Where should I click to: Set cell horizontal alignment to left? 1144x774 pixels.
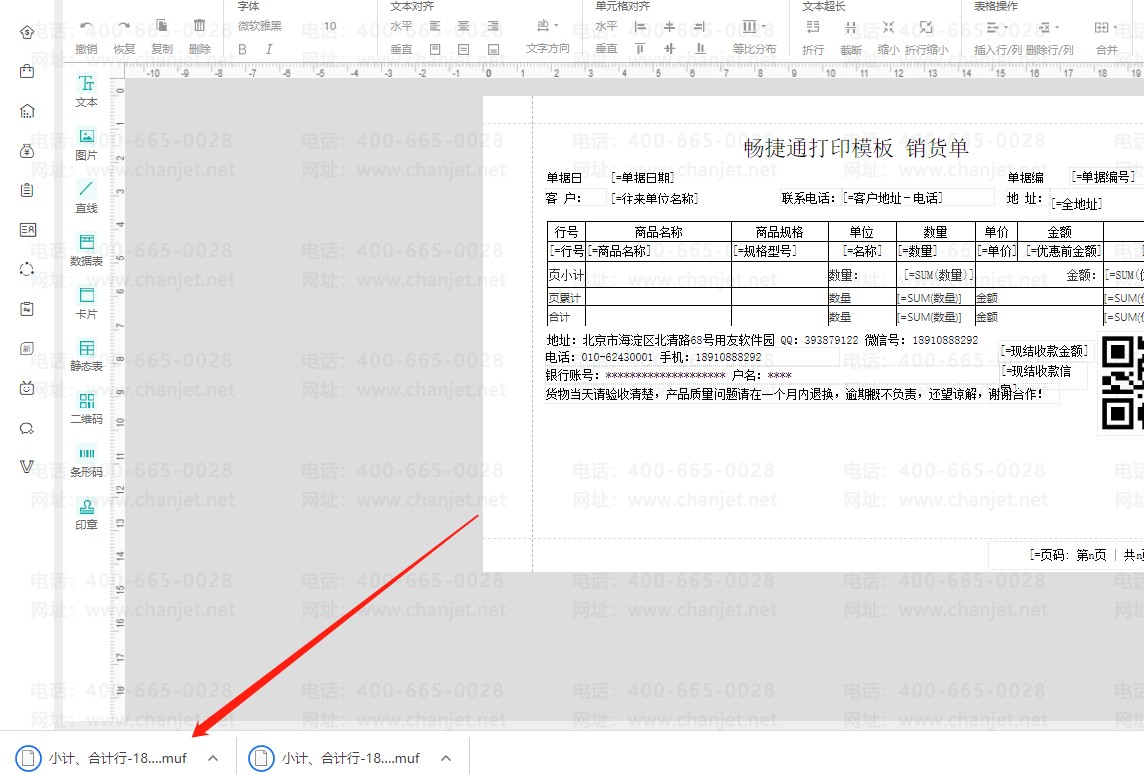[640, 27]
